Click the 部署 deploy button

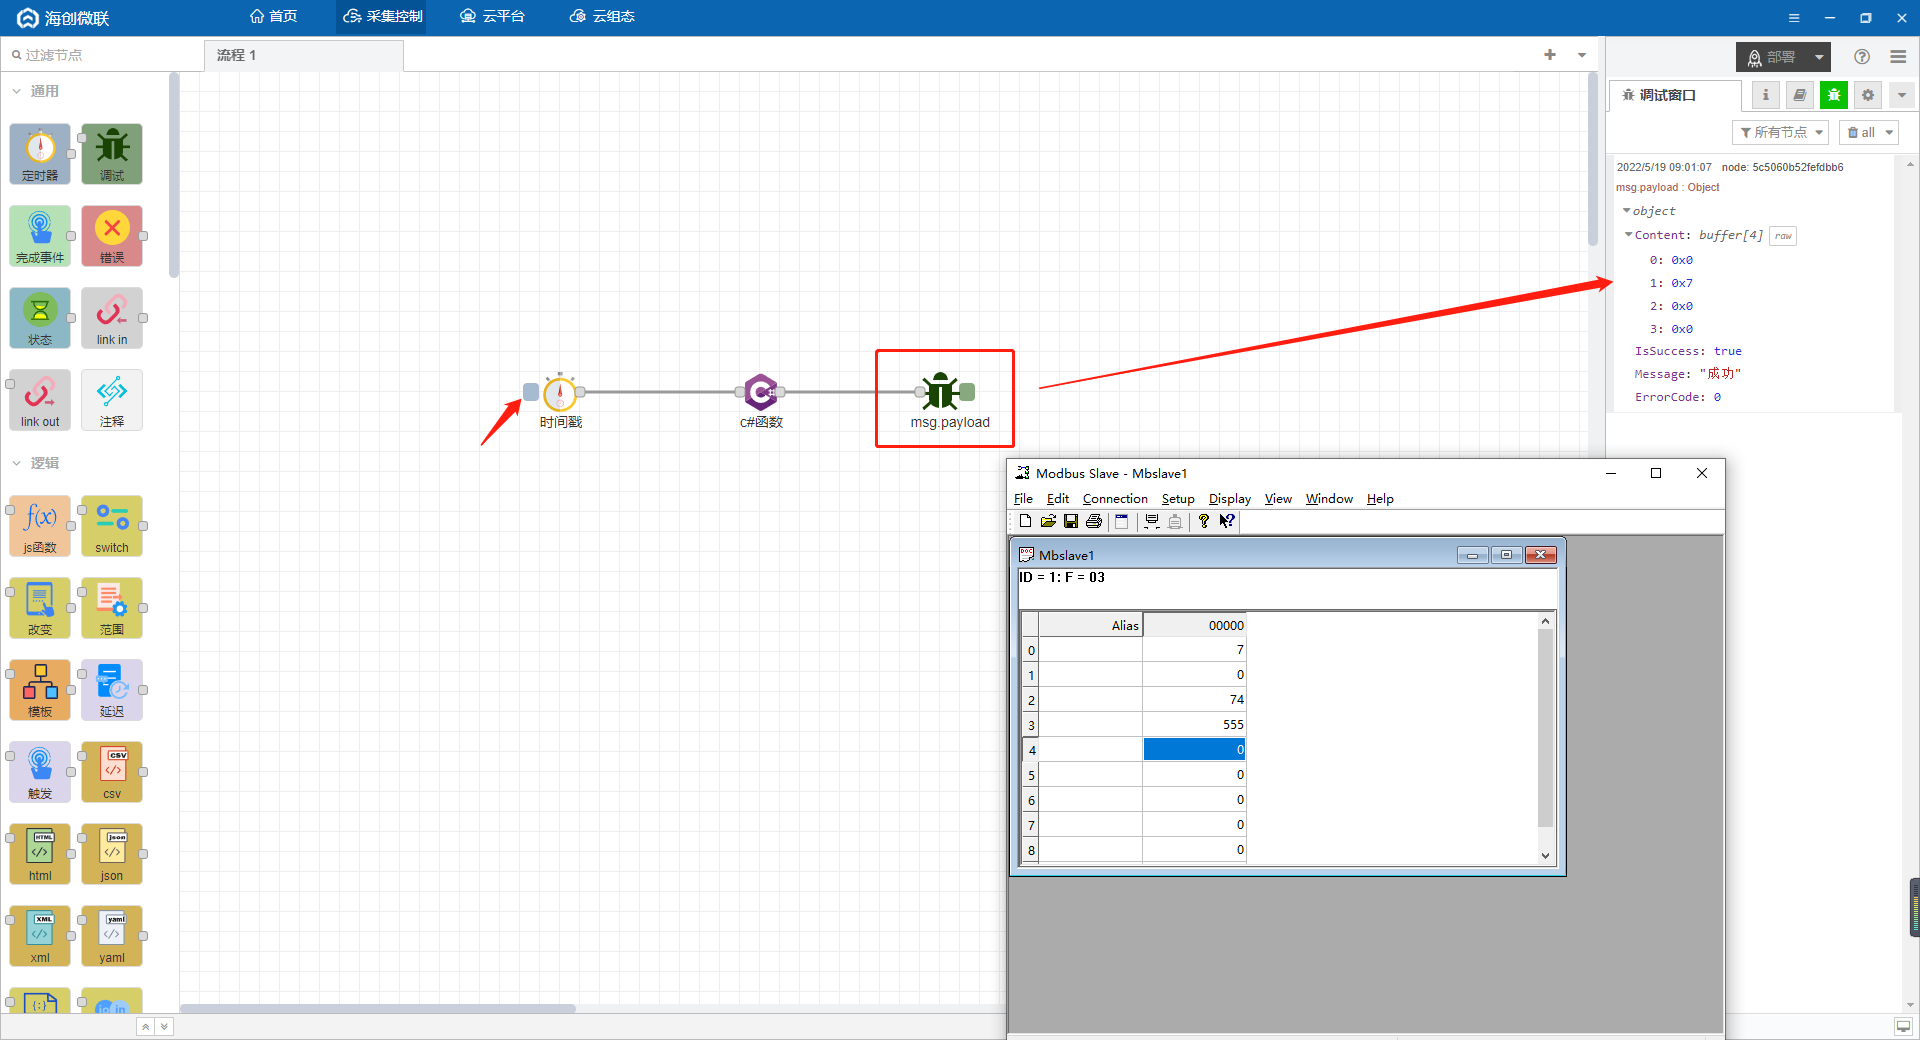coord(1772,57)
